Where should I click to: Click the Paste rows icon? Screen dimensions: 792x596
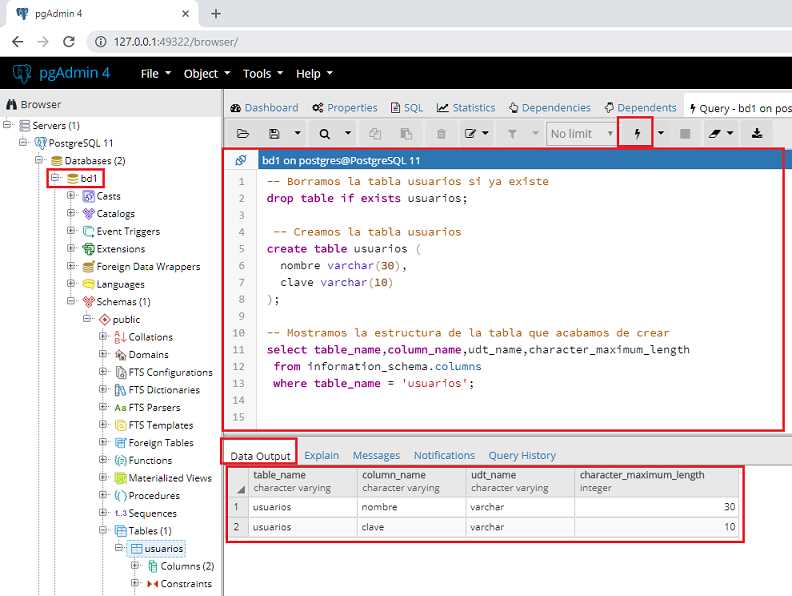406,134
